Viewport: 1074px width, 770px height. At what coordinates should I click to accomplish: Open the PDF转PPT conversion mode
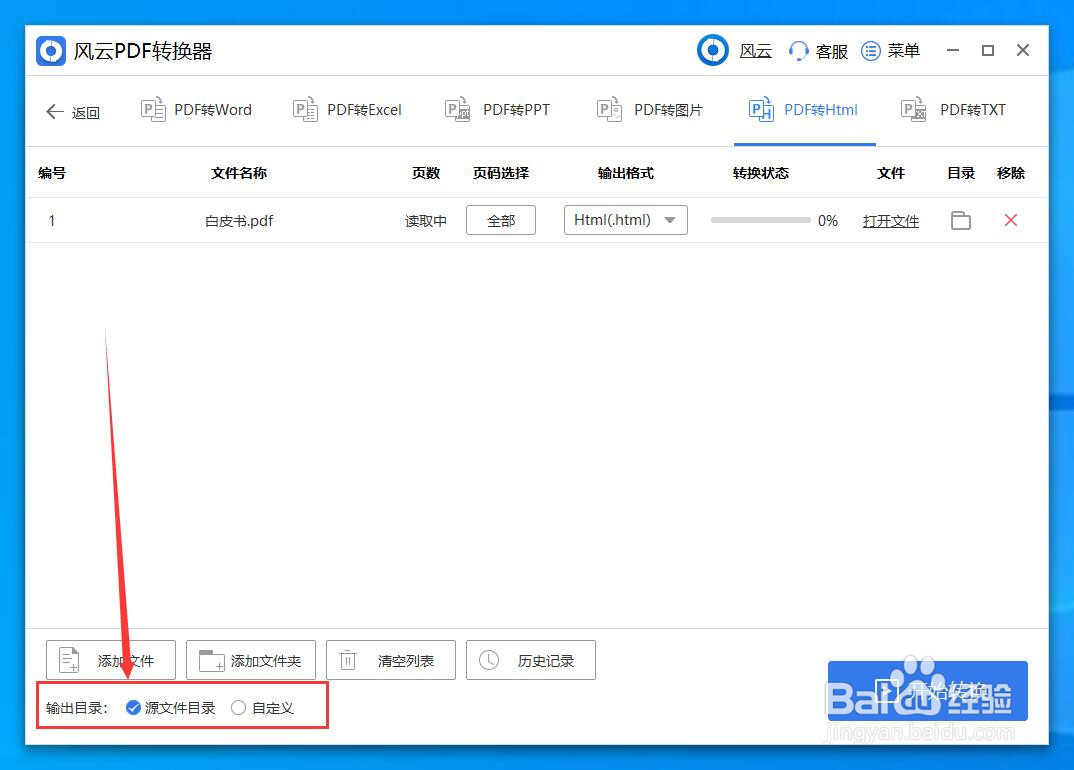(498, 110)
